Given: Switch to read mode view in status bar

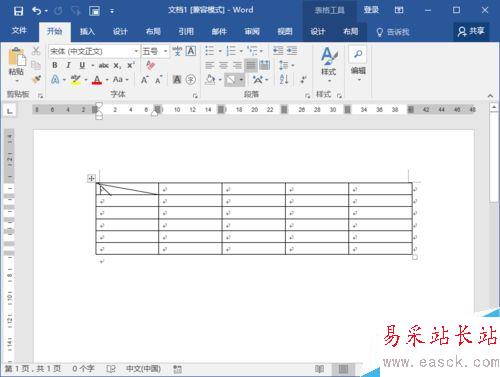Looking at the screenshot, I should [x=319, y=369].
